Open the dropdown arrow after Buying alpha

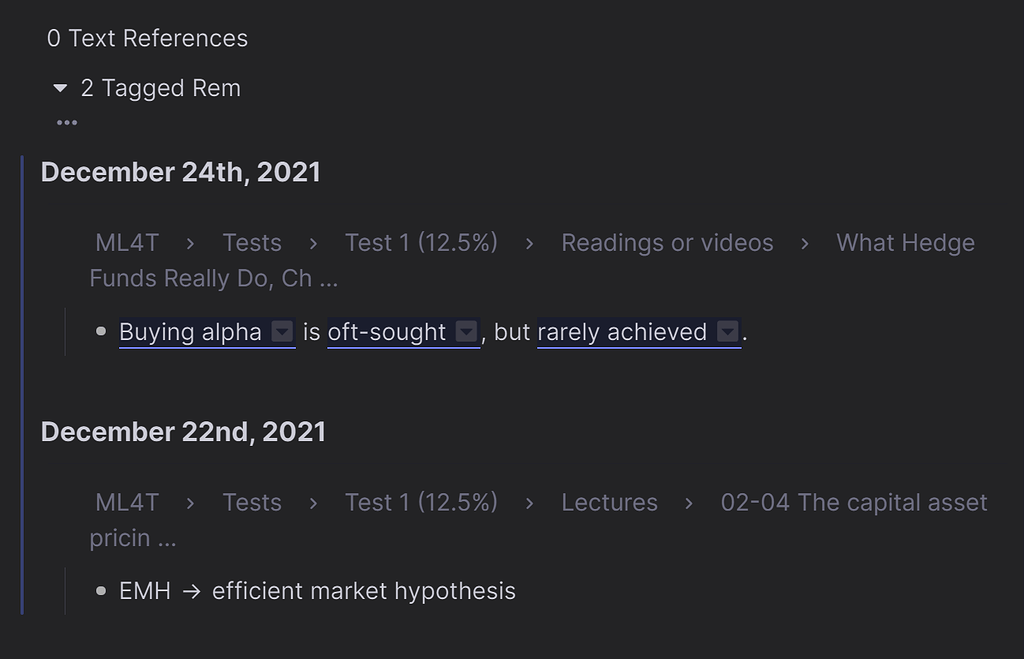(281, 330)
